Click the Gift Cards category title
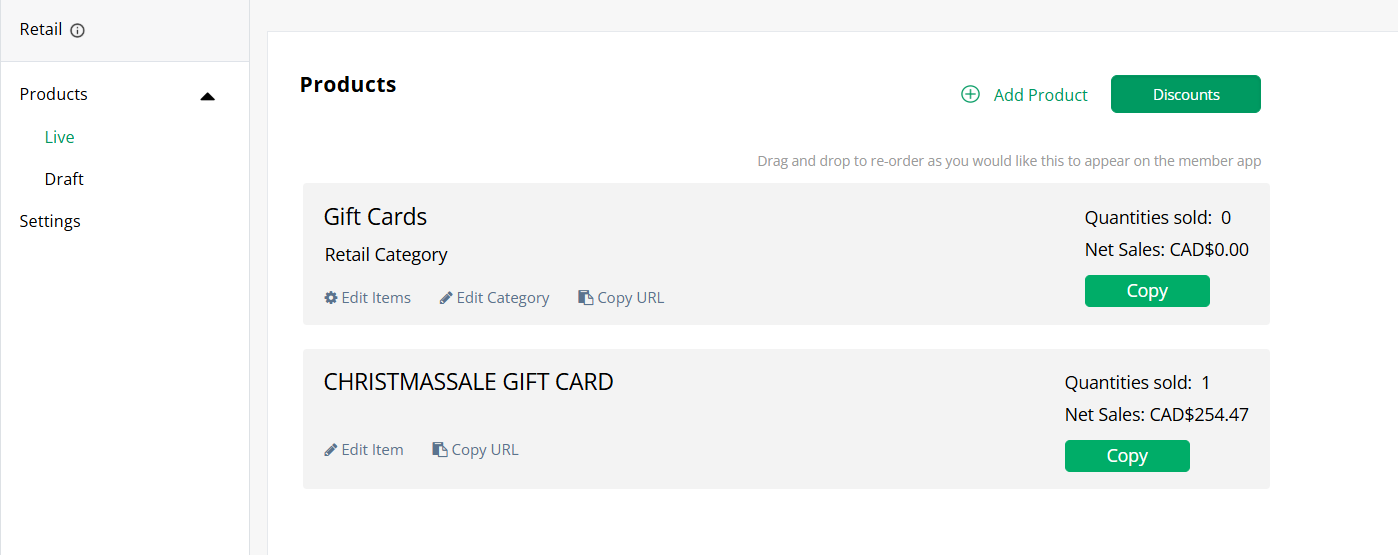Viewport: 1398px width, 555px height. [x=375, y=217]
